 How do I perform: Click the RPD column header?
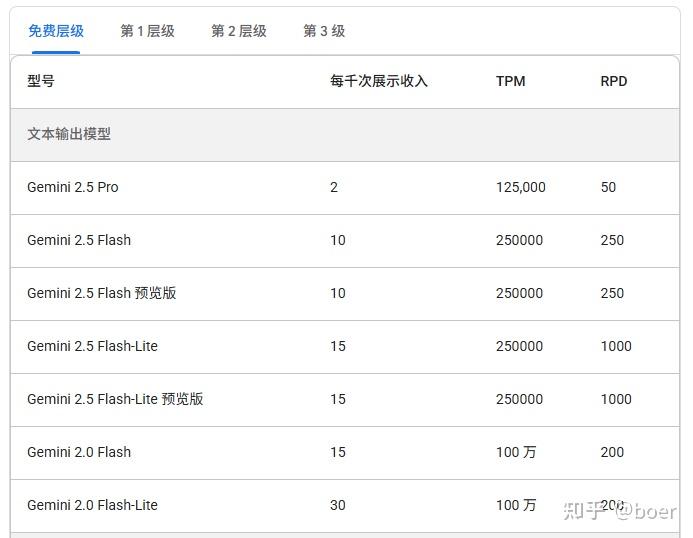(x=613, y=81)
